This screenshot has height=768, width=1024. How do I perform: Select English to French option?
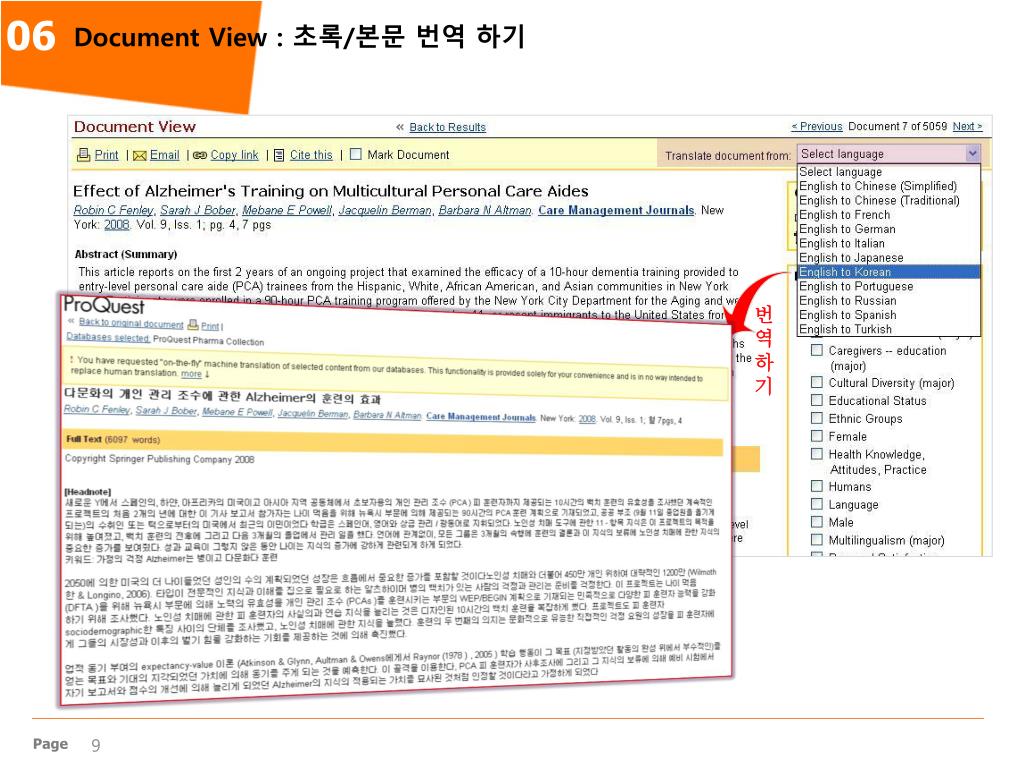tap(889, 215)
